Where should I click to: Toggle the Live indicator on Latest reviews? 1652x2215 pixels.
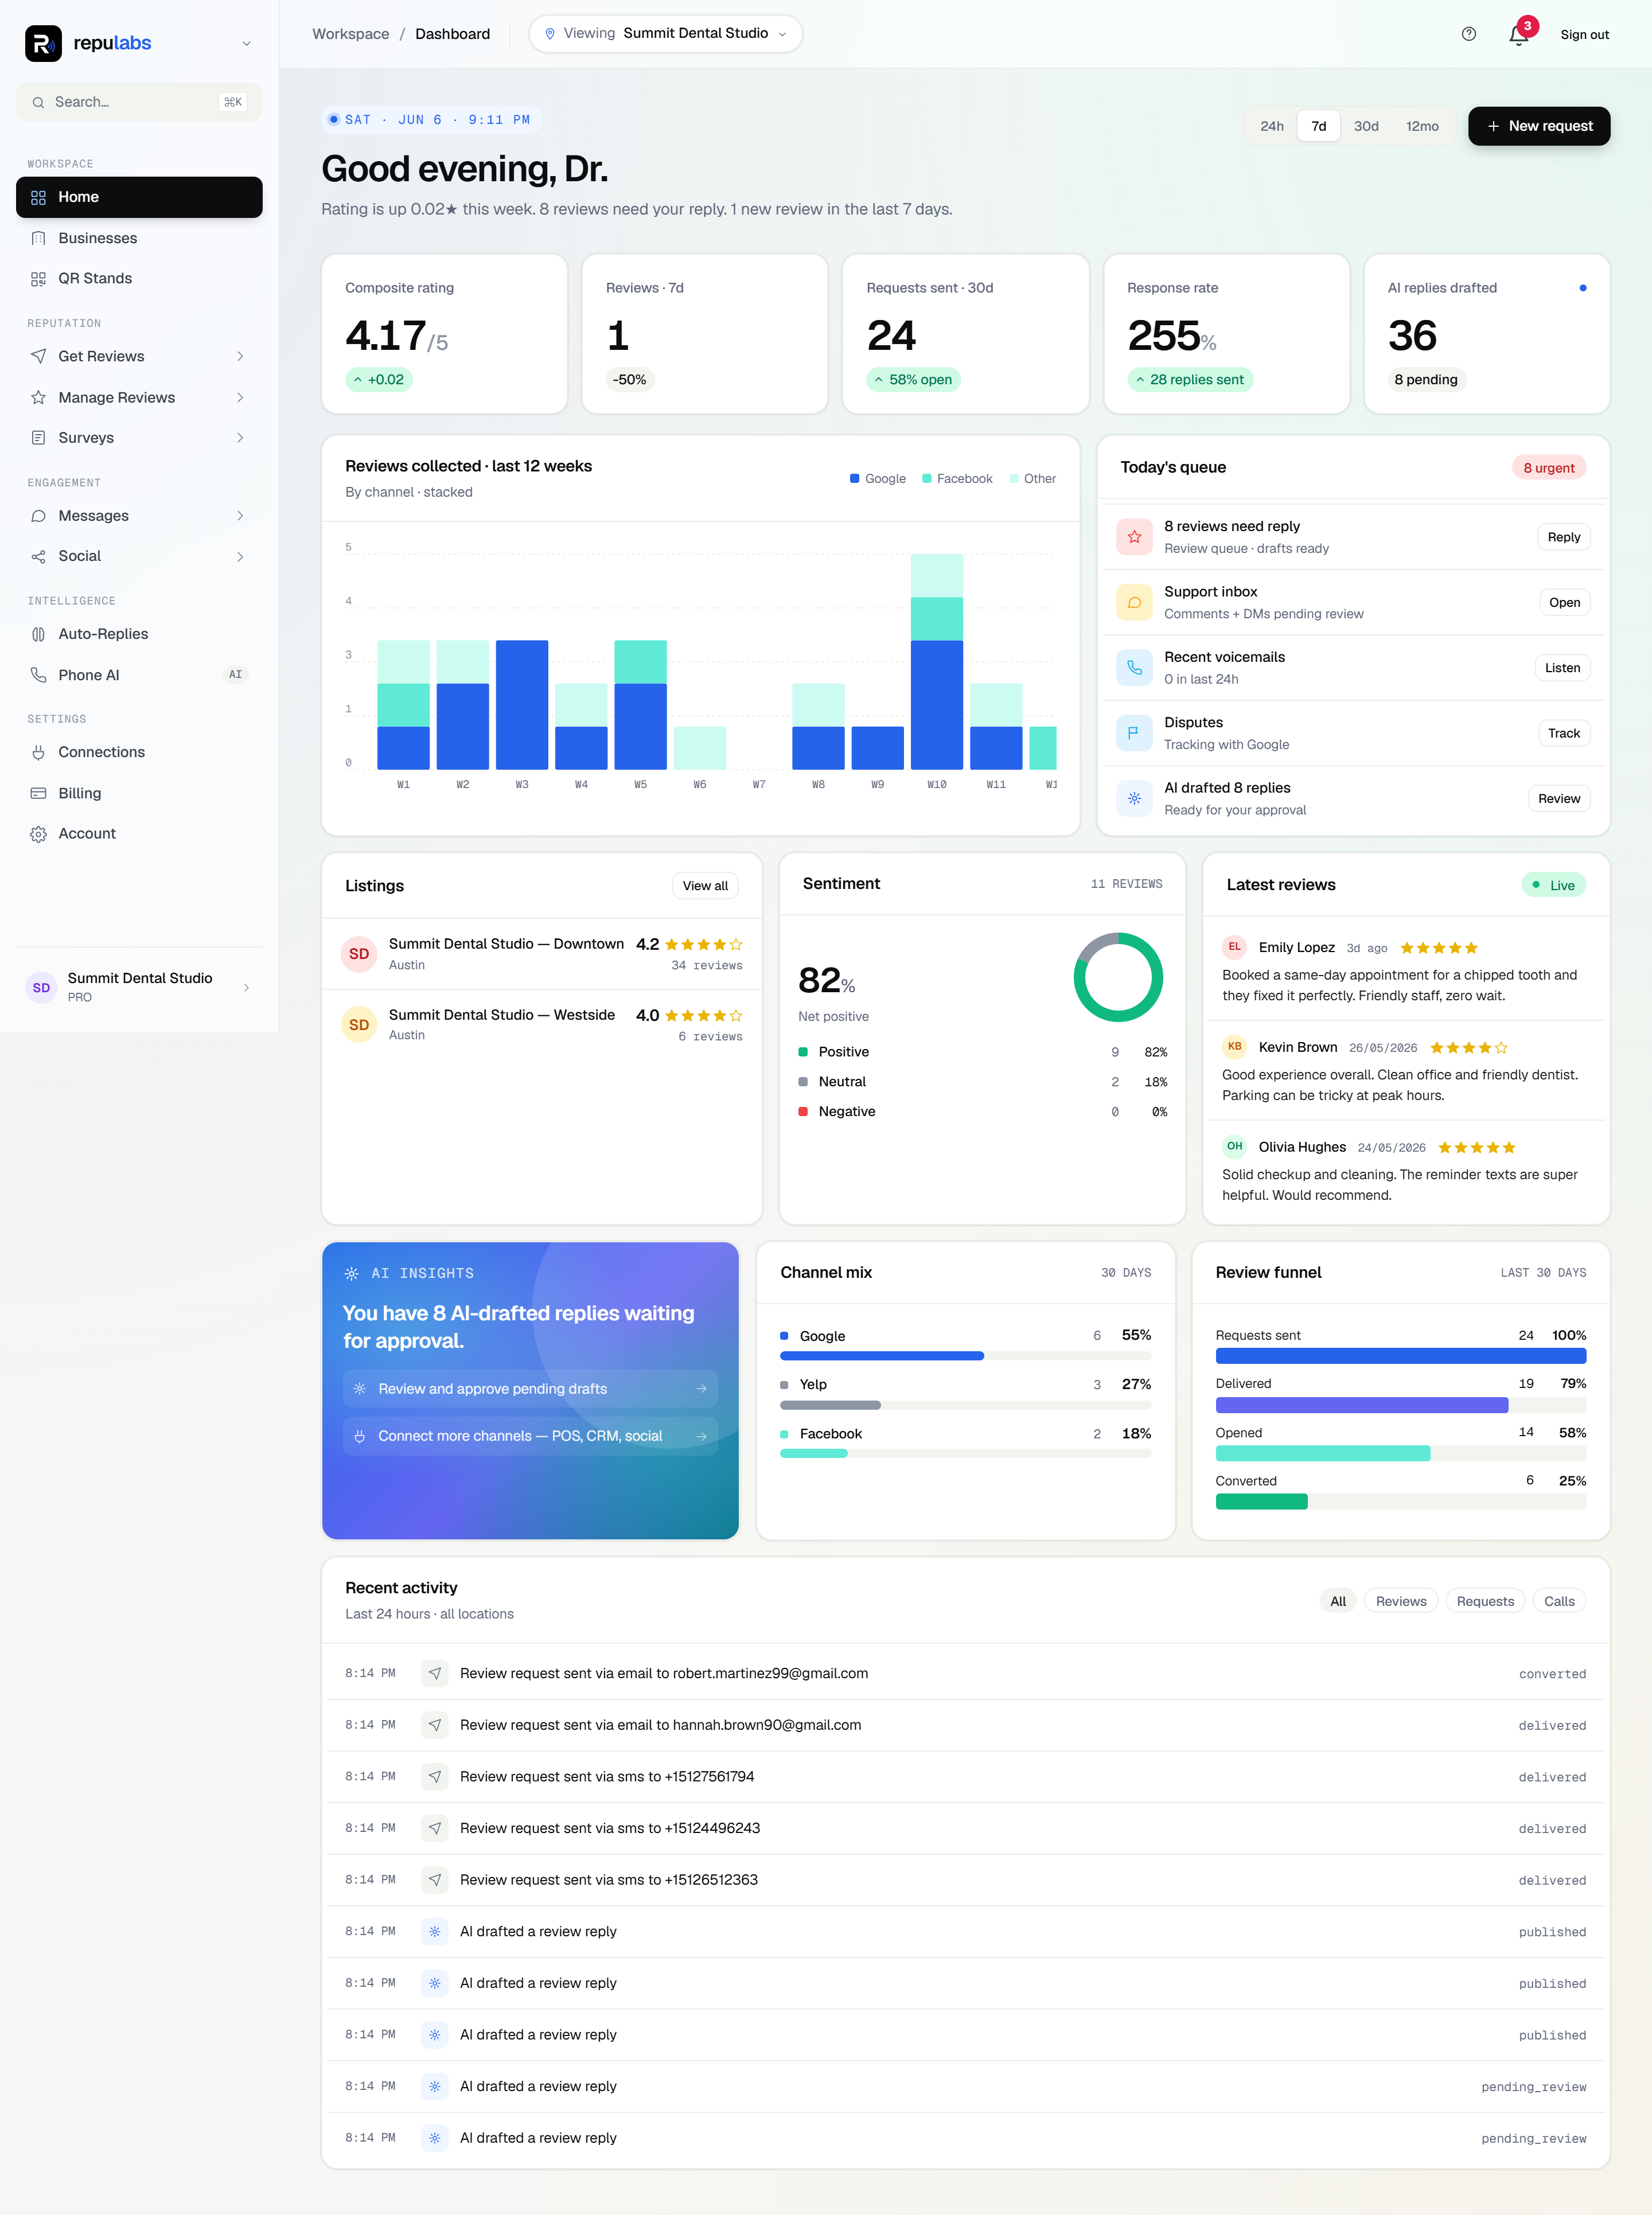coord(1553,885)
